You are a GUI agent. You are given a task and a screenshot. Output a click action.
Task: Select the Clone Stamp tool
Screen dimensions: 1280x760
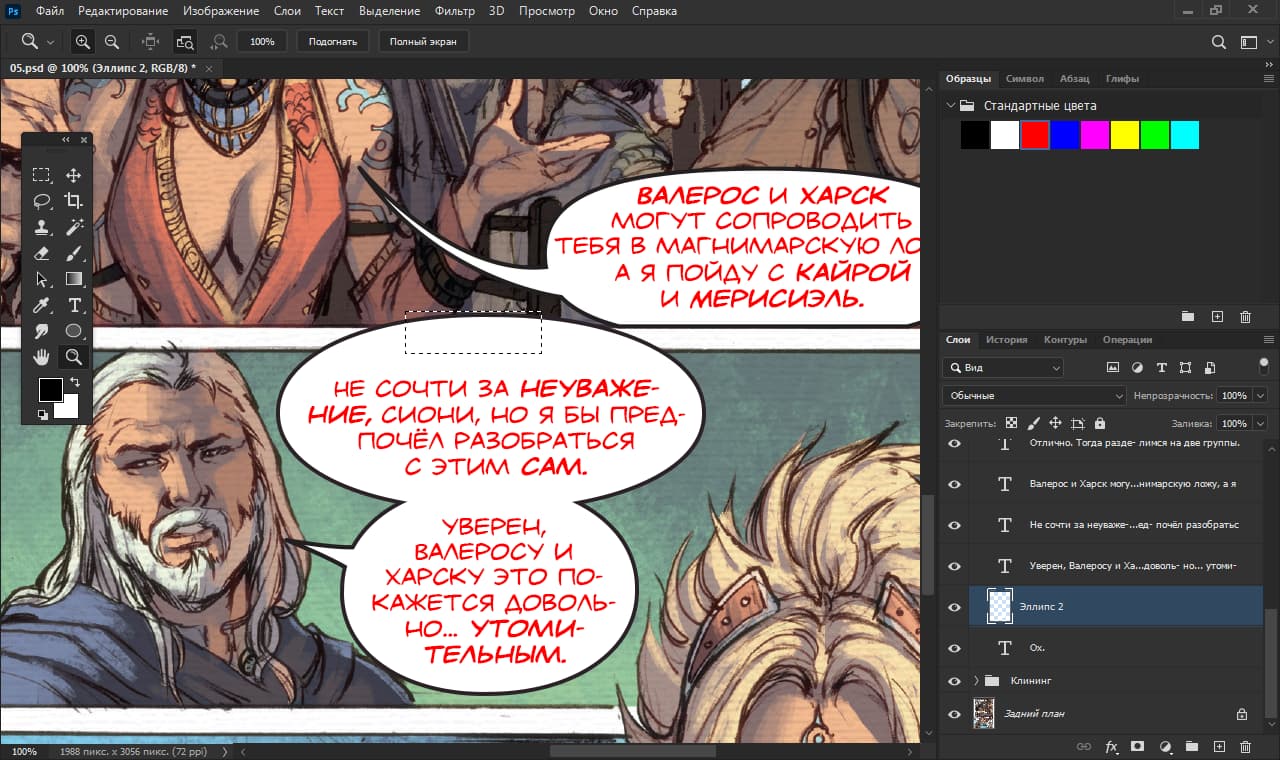41,227
